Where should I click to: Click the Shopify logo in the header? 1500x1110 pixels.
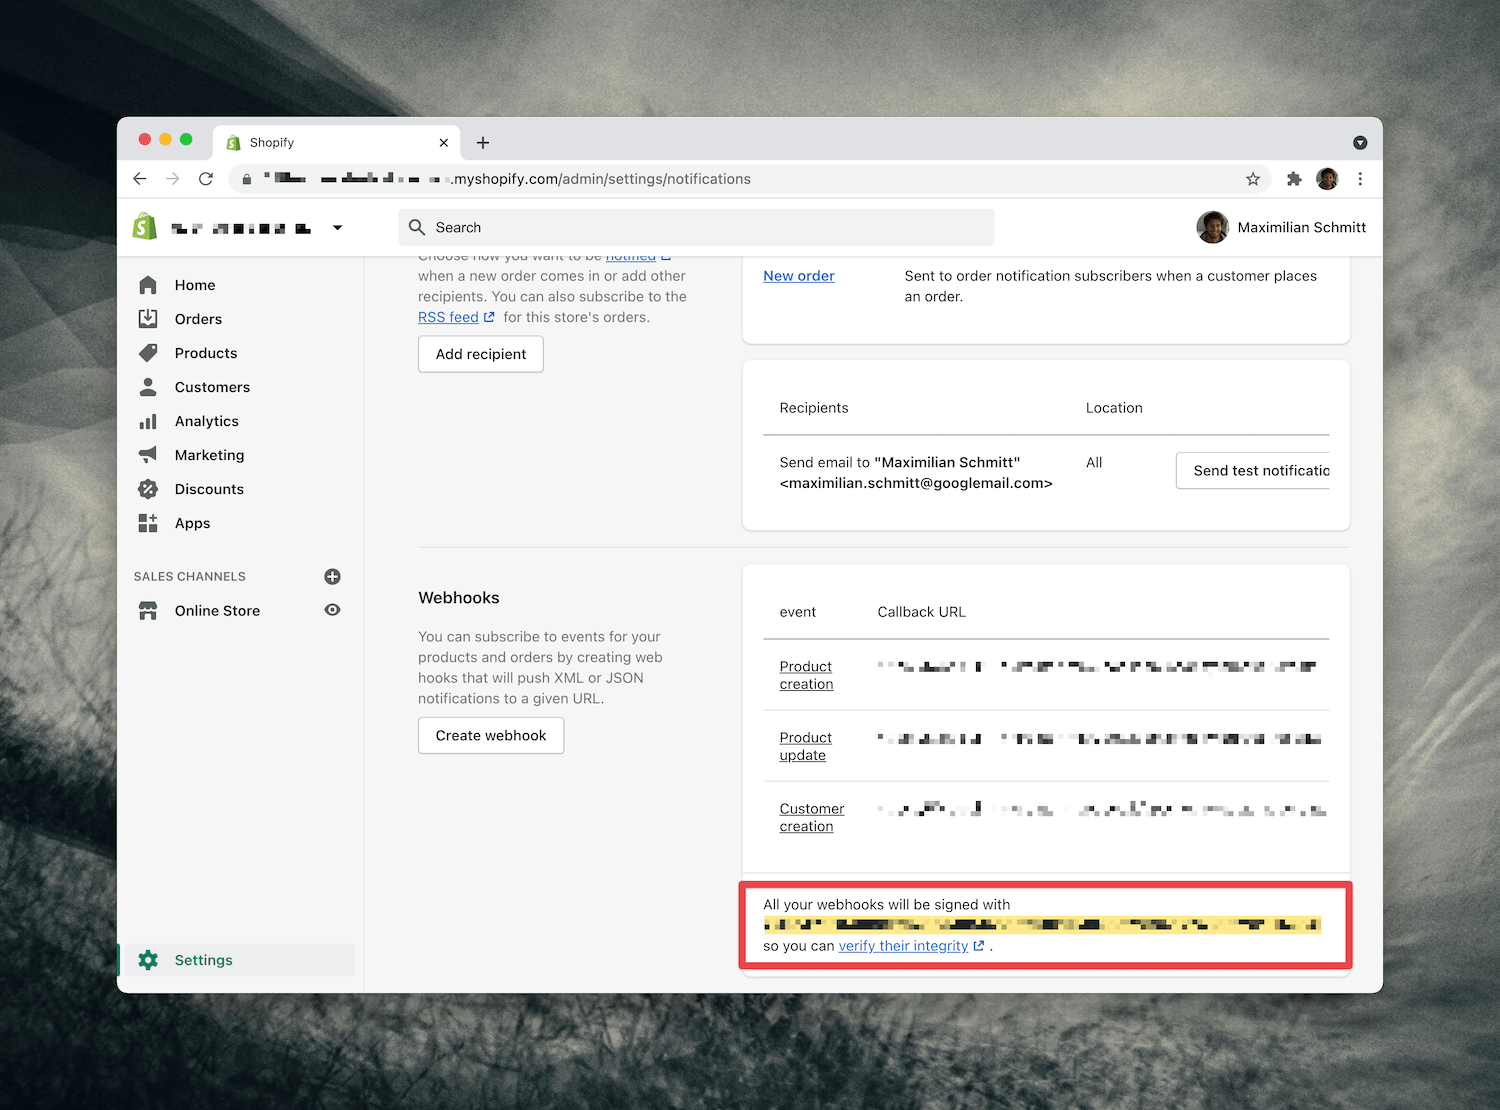[x=145, y=227]
